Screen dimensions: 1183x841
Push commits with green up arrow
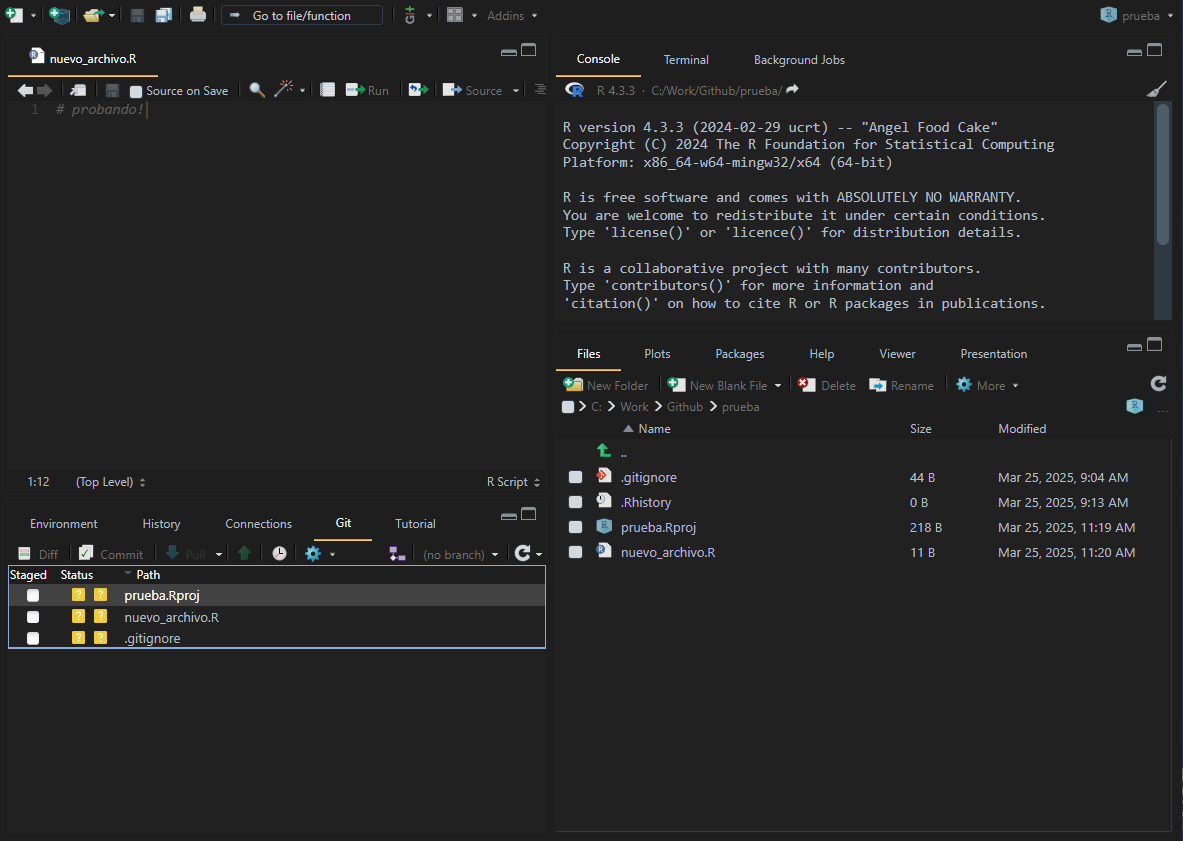[244, 554]
